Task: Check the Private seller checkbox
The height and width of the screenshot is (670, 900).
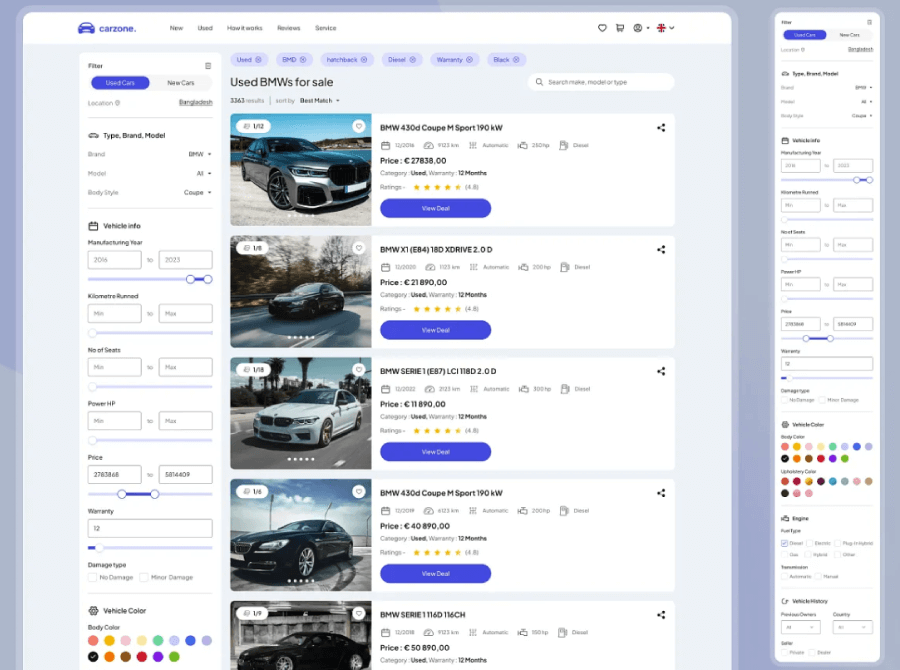Action: (x=785, y=653)
